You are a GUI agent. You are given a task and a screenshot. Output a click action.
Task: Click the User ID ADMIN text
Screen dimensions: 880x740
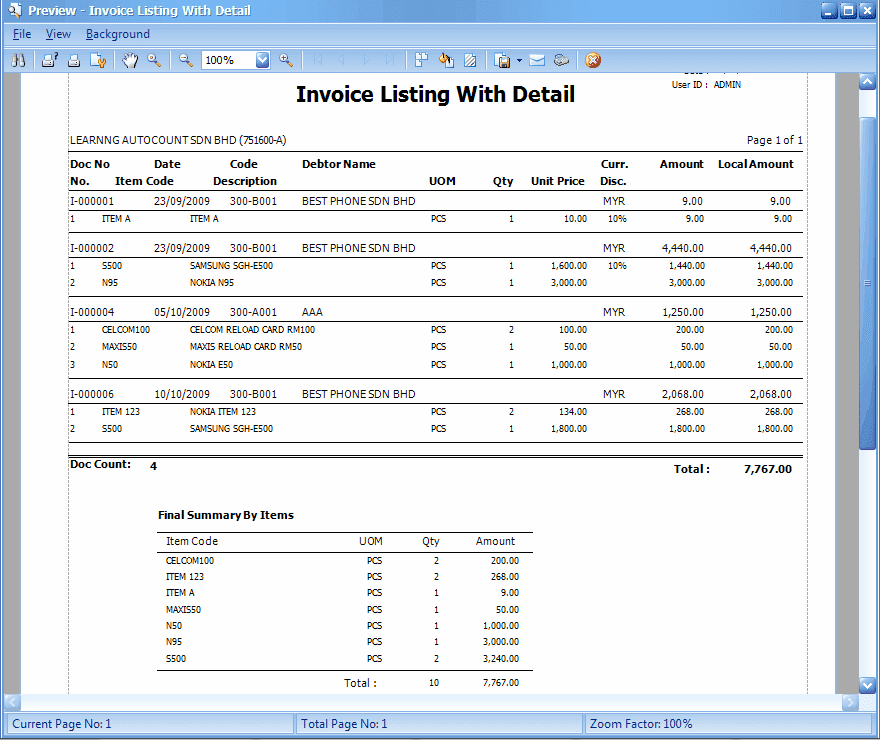(706, 85)
